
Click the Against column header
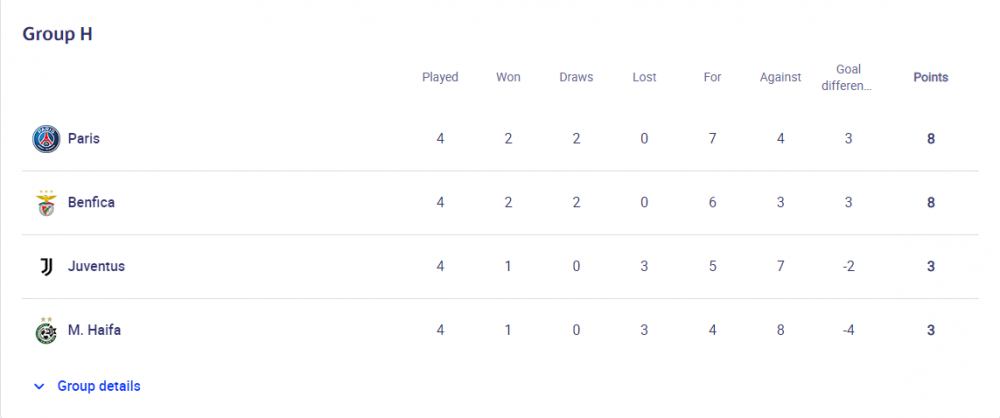pyautogui.click(x=780, y=77)
